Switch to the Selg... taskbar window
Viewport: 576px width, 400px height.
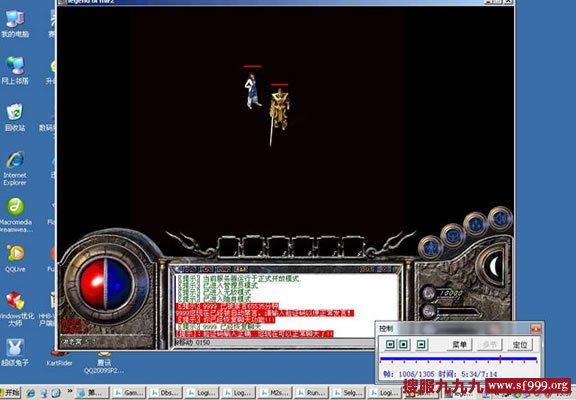(x=349, y=393)
